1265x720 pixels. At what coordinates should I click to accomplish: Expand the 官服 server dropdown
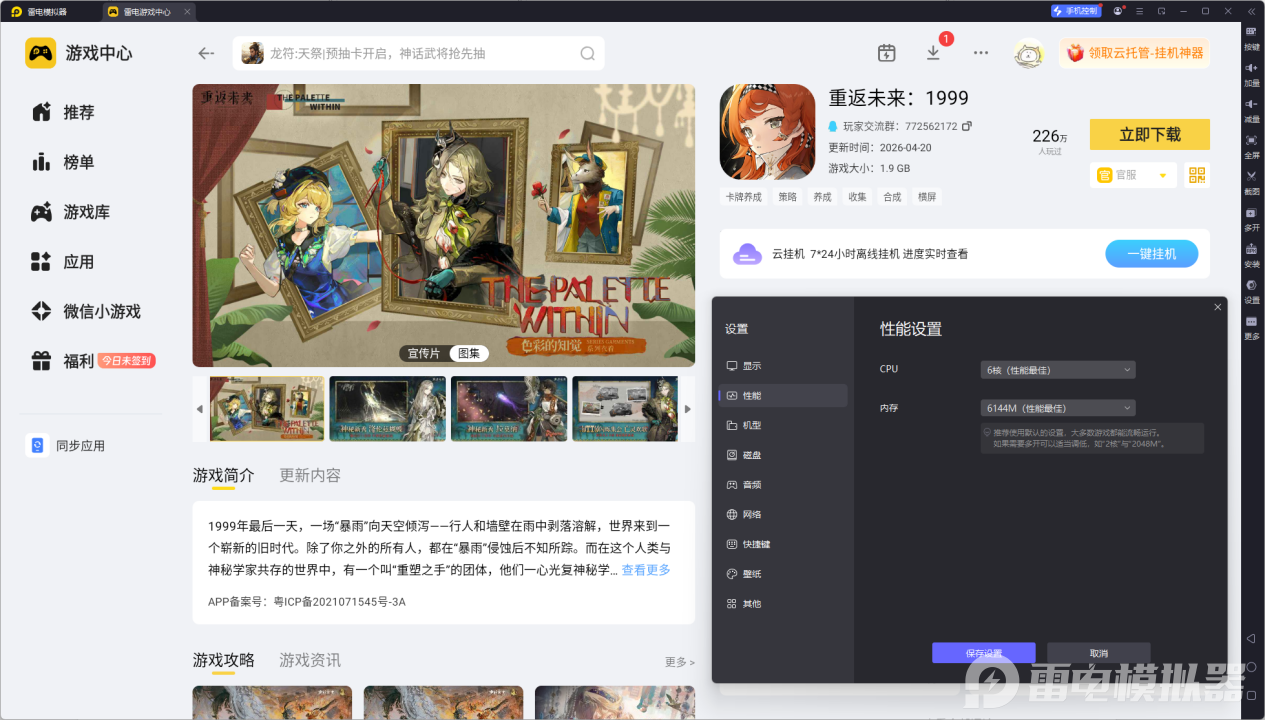tap(1133, 175)
